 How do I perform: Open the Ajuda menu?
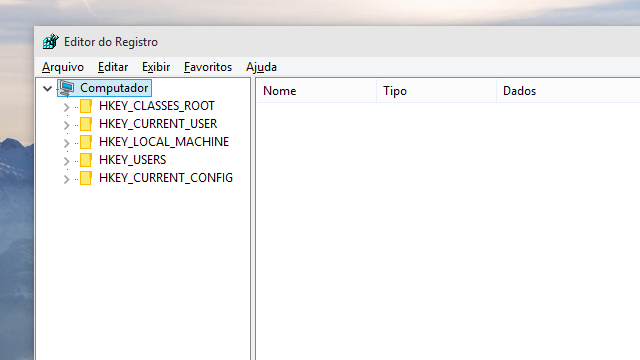261,67
